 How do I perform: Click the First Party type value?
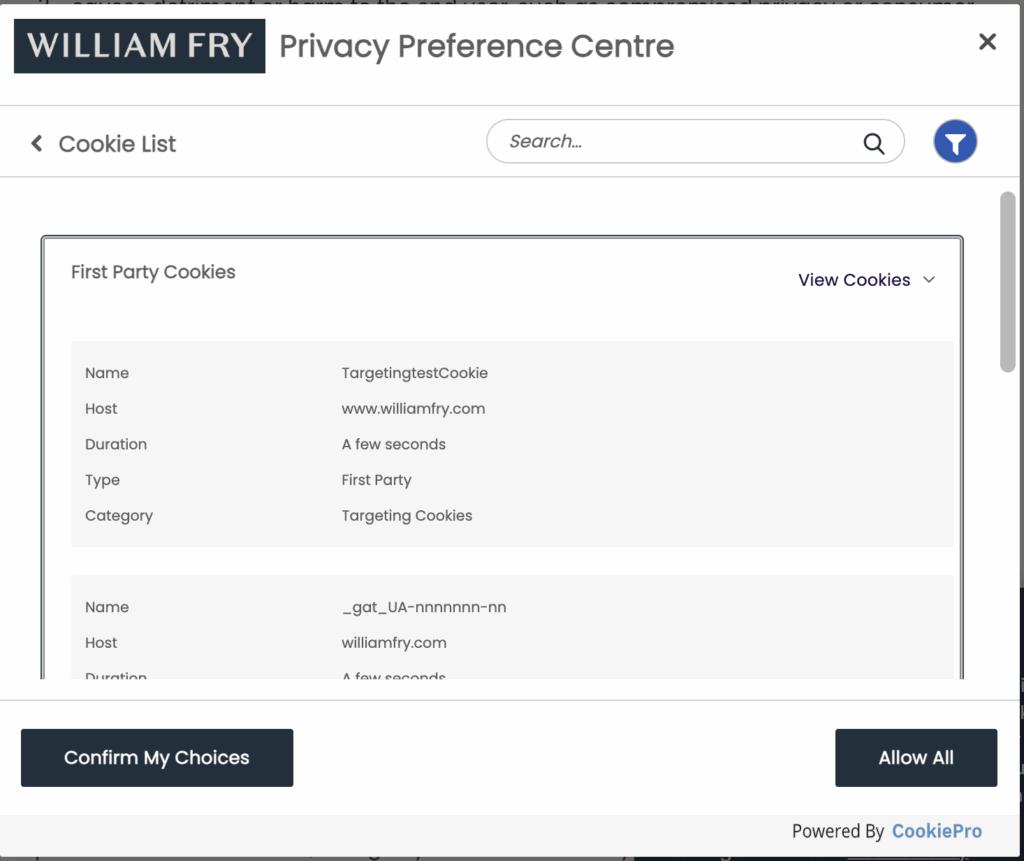[376, 480]
